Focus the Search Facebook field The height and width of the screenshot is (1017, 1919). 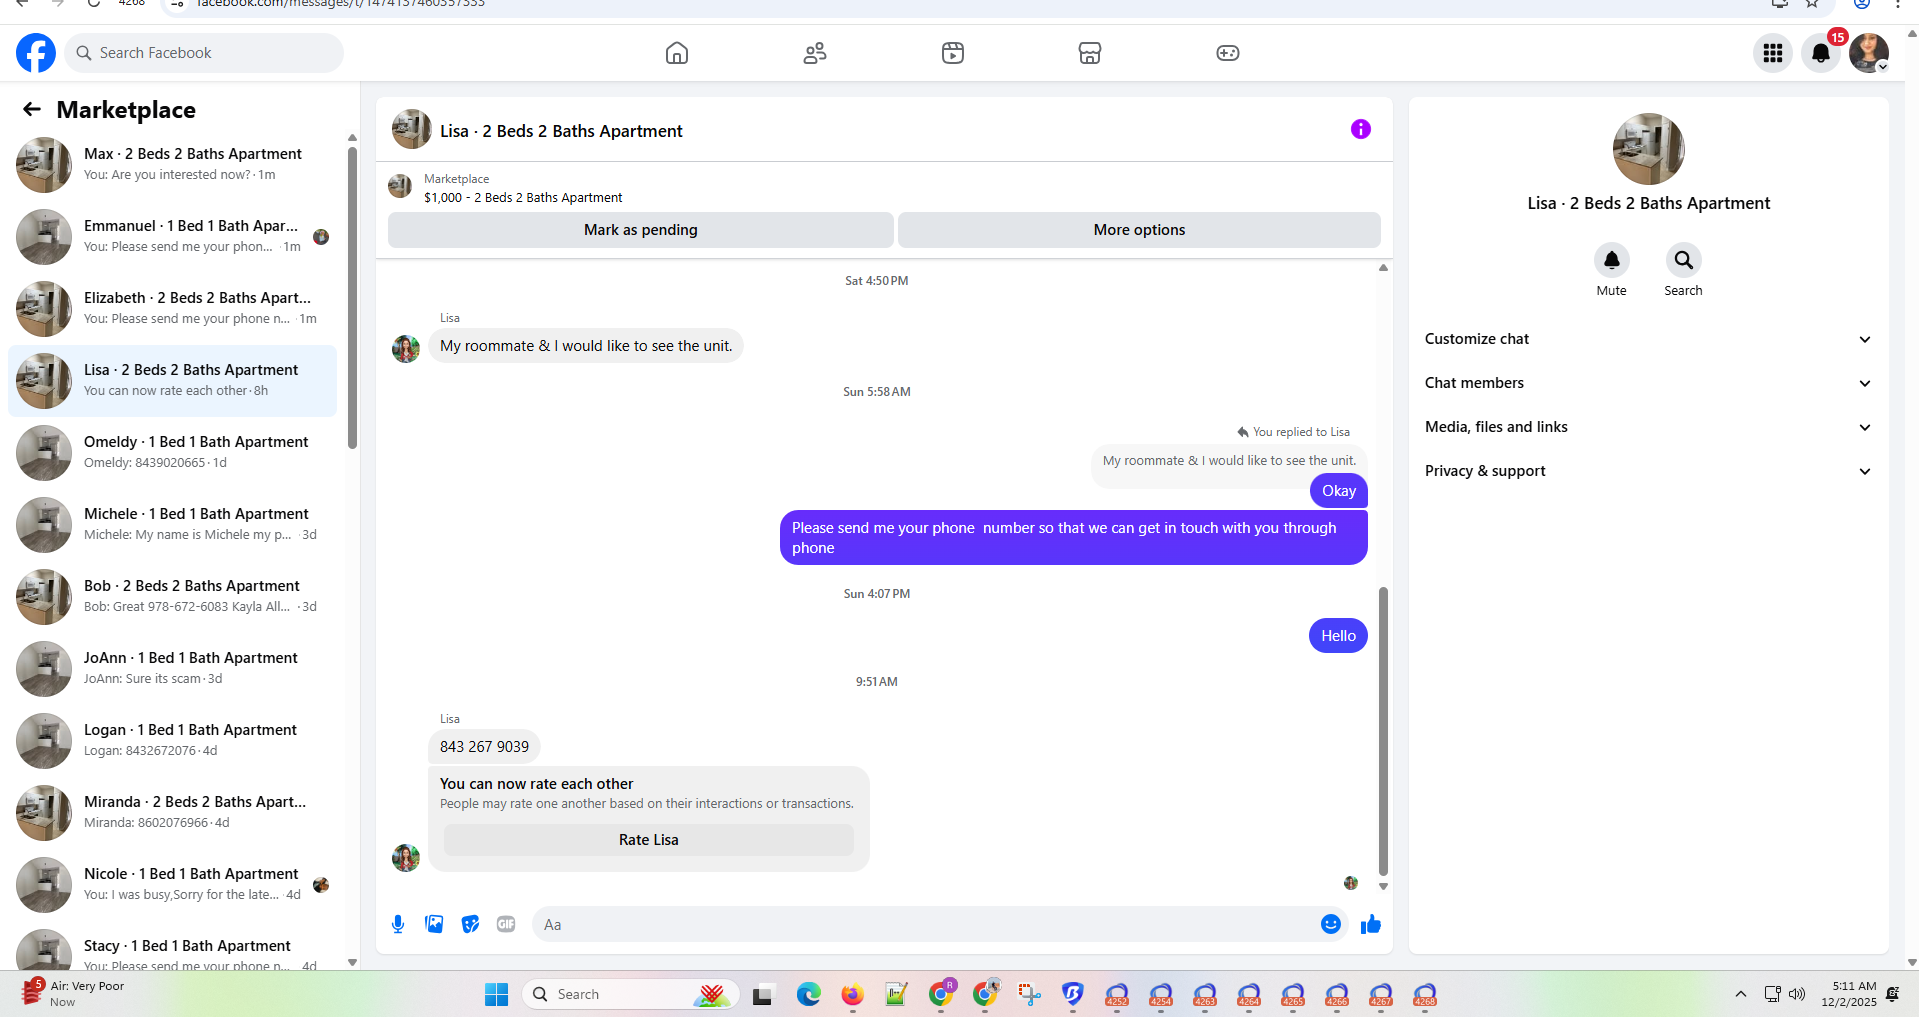point(204,53)
